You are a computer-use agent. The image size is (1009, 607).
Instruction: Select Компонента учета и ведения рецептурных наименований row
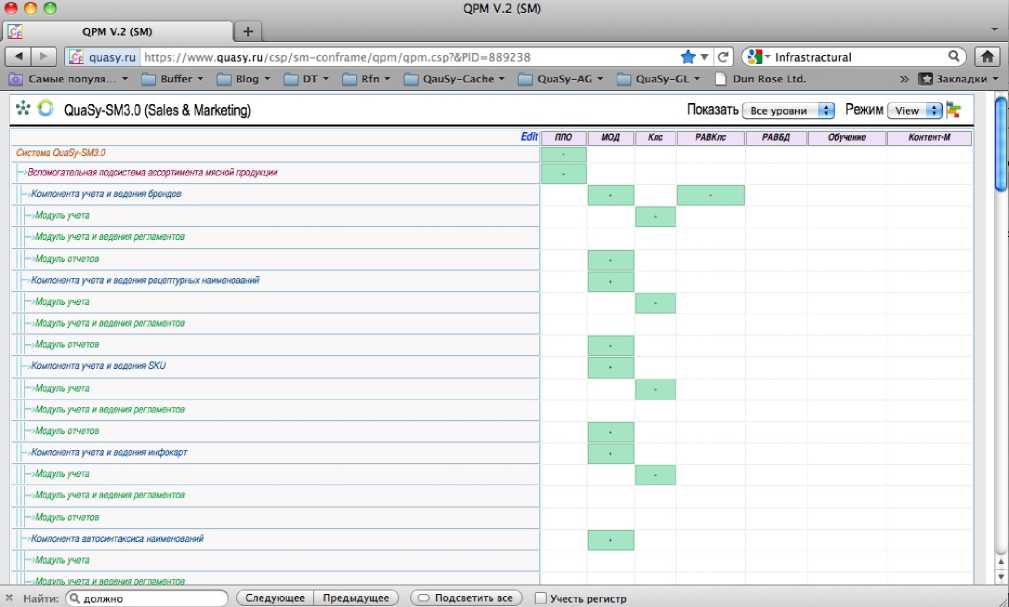pos(275,281)
